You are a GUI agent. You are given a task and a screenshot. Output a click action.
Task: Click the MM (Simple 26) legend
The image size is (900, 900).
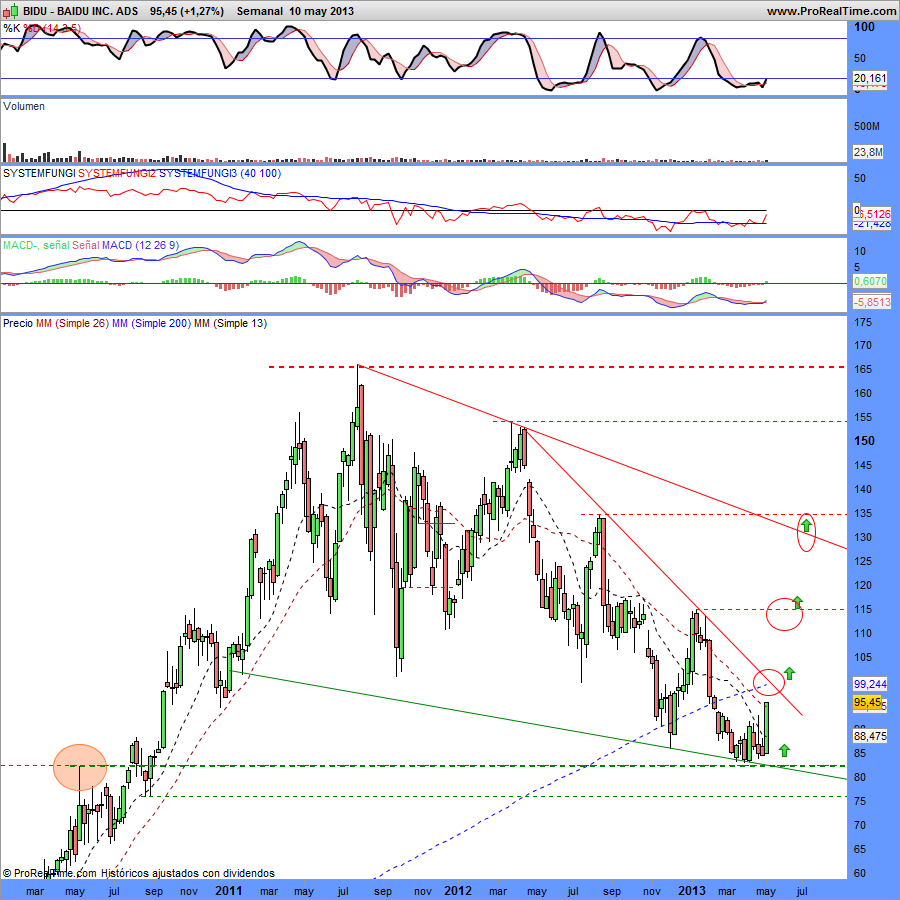[72, 323]
